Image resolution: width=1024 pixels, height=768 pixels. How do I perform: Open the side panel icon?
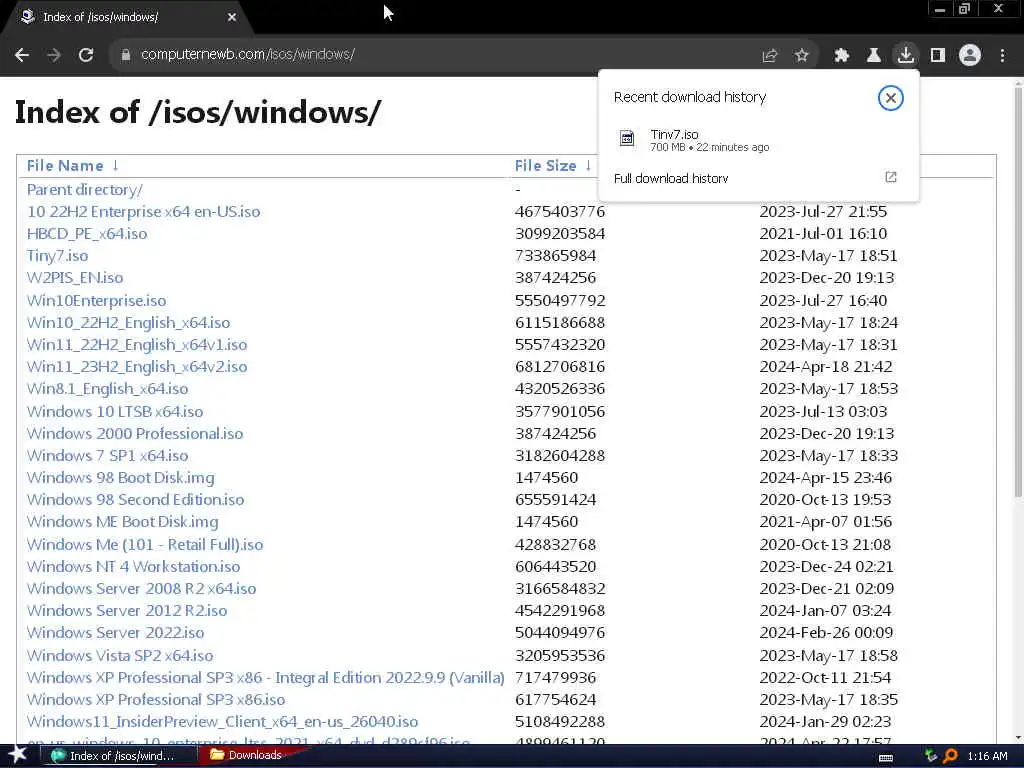tap(938, 56)
